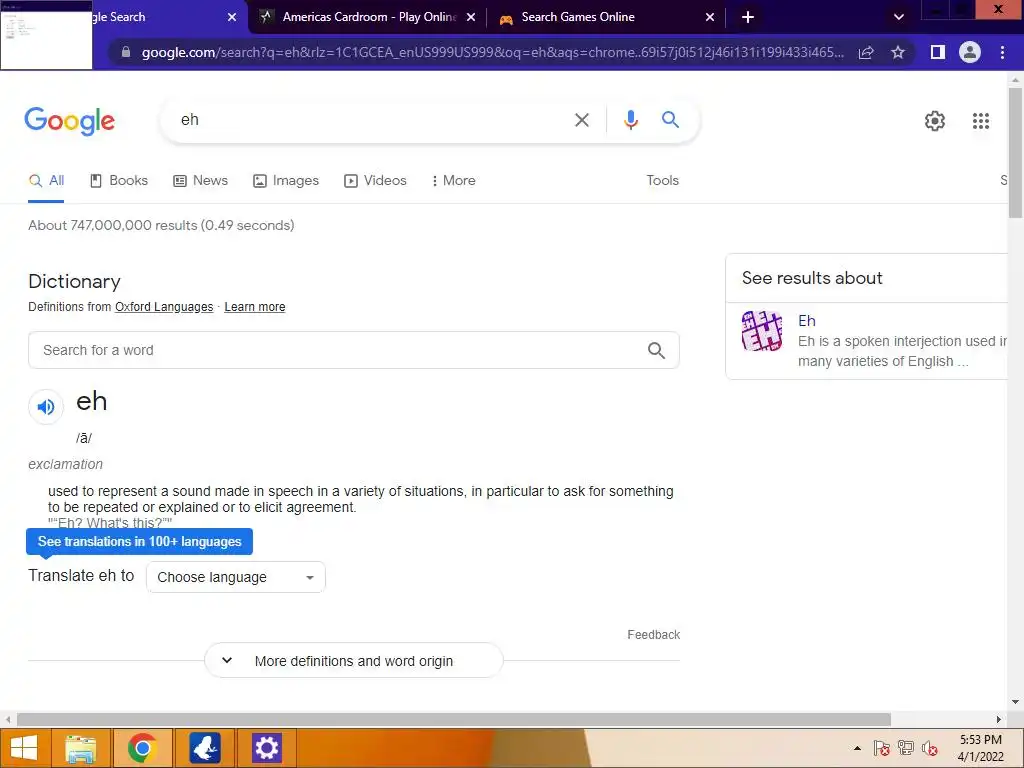Click the Eh crossword thumbnail image
Screen dimensions: 1024x768
click(x=761, y=331)
